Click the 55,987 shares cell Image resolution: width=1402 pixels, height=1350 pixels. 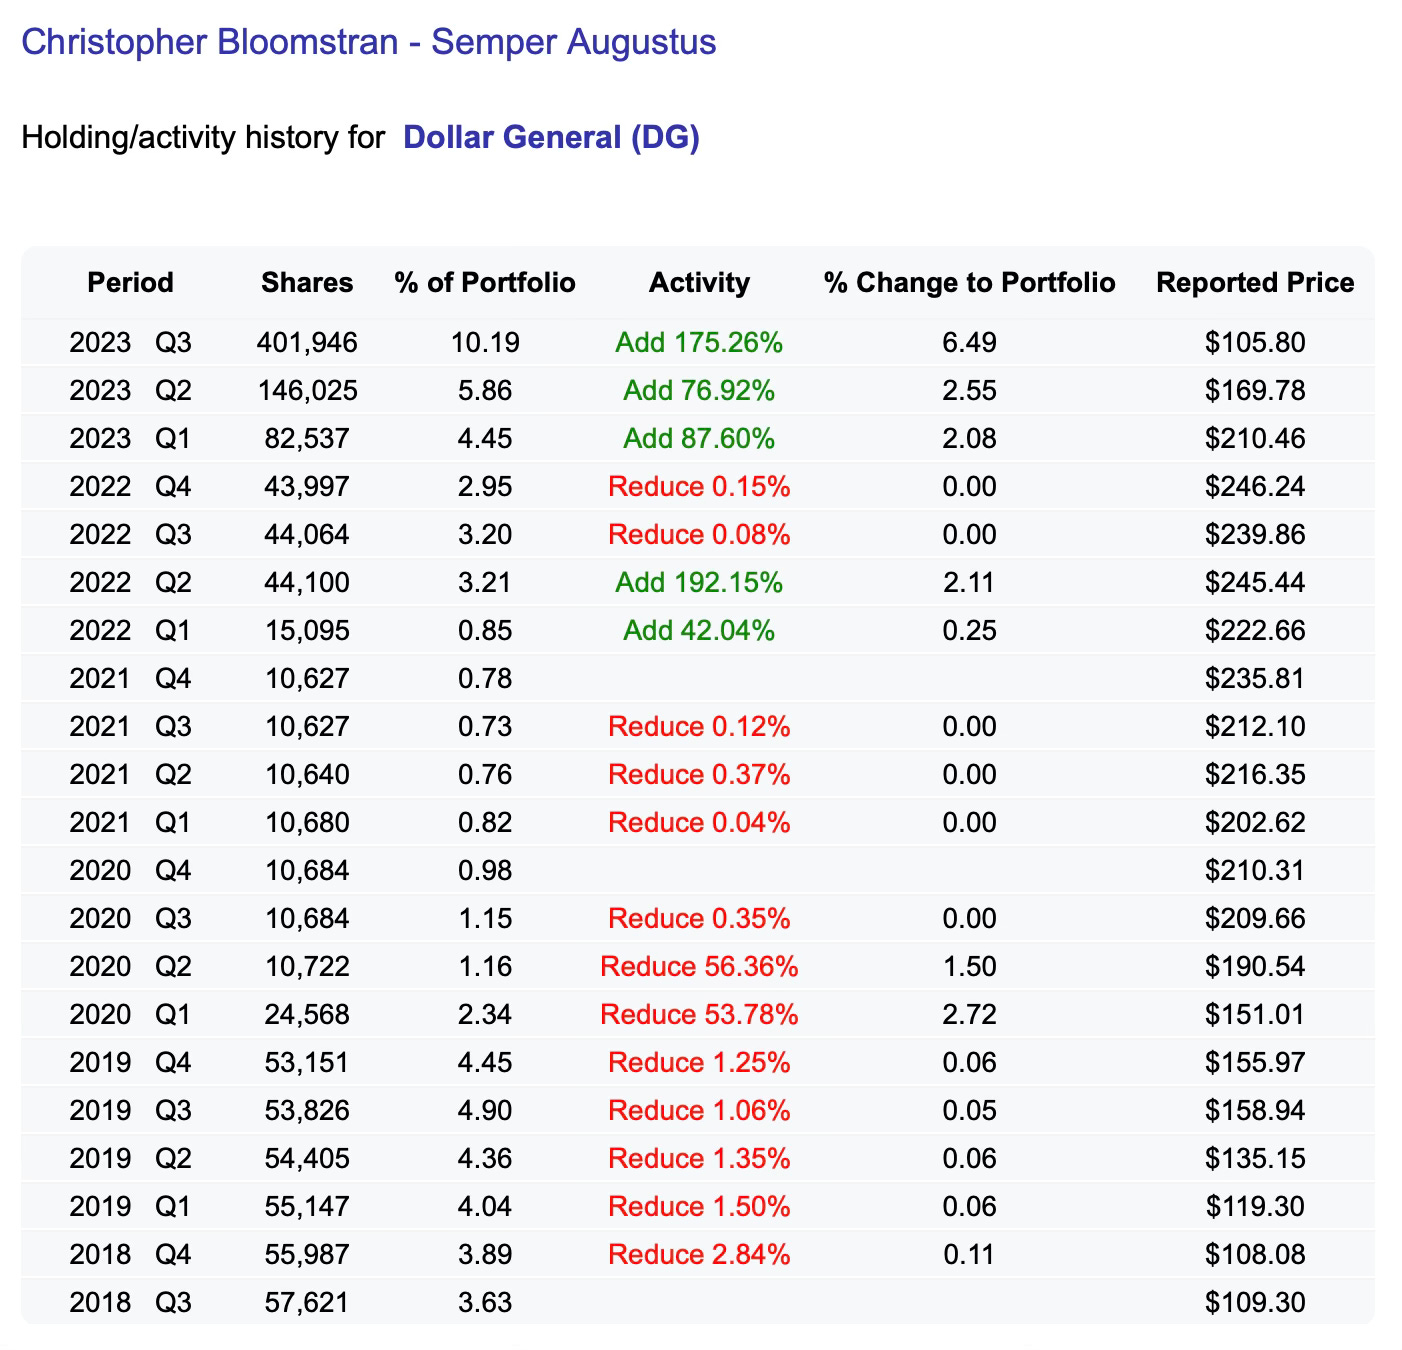click(x=307, y=1255)
